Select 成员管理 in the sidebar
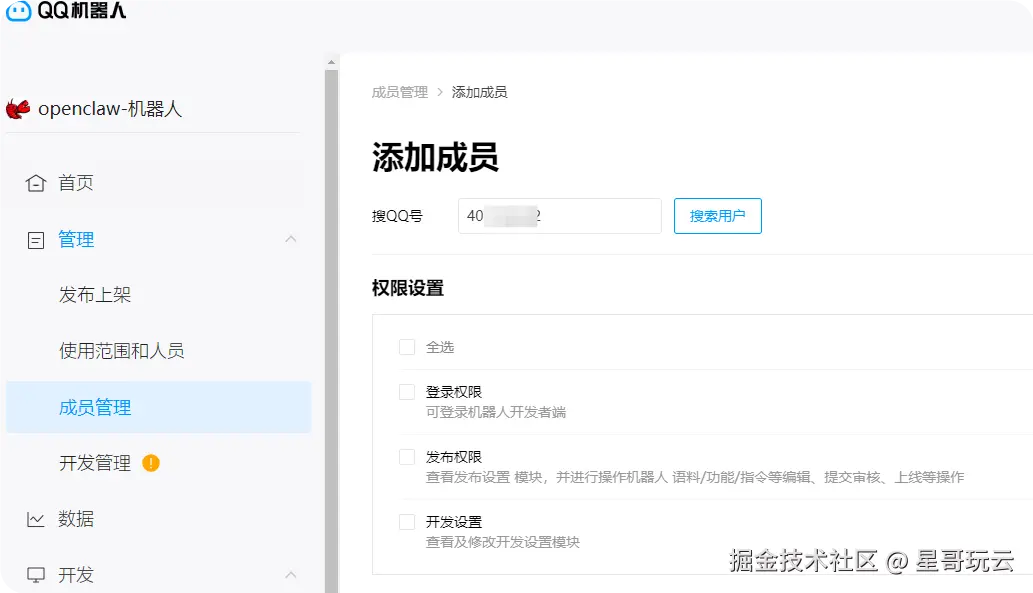The height and width of the screenshot is (593, 1033). click(x=159, y=407)
